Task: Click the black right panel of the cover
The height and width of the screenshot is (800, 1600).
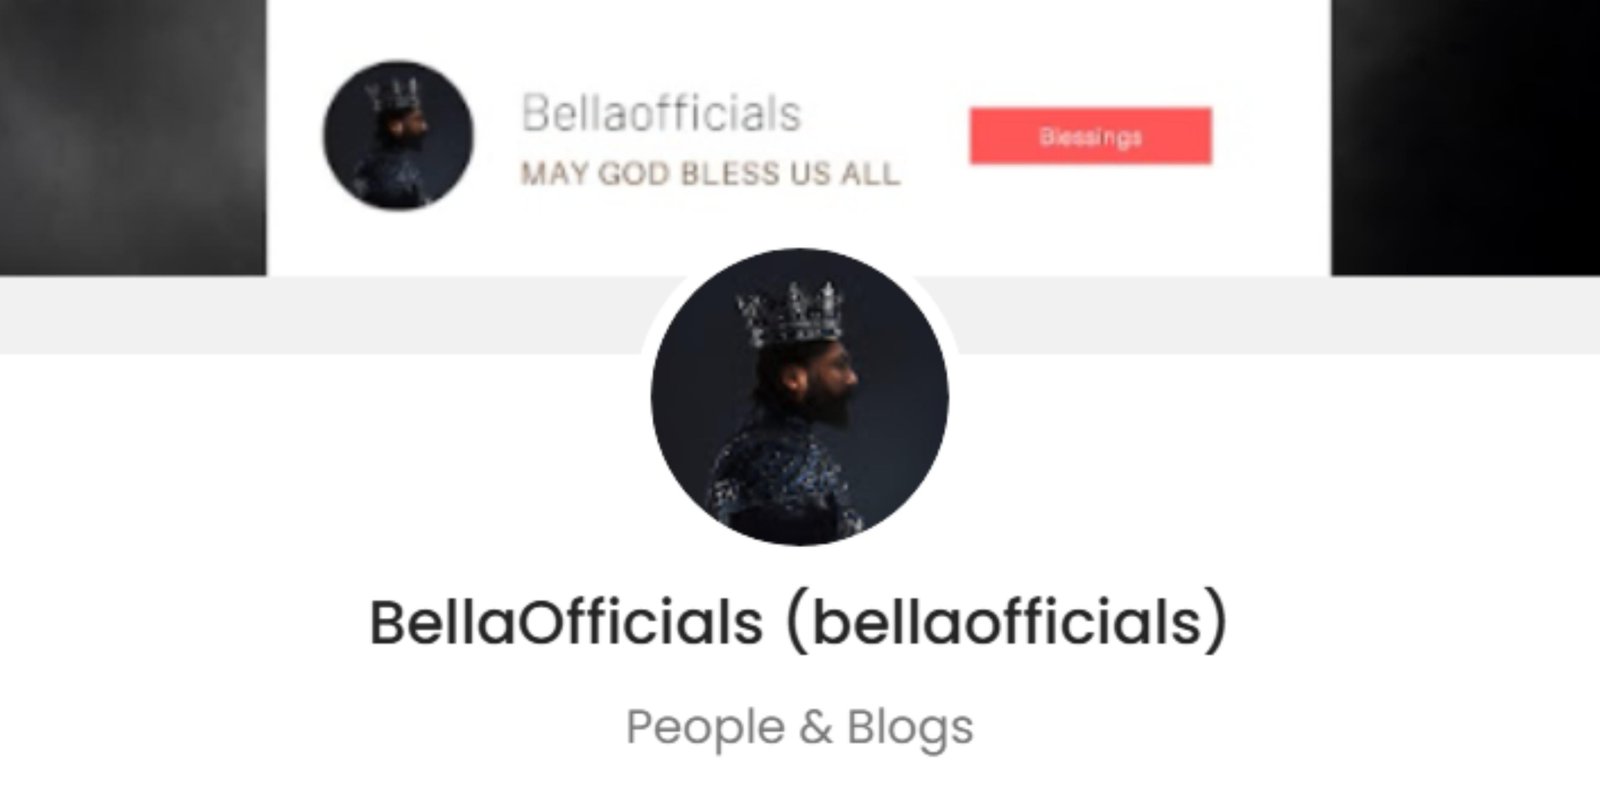Action: point(1465,137)
